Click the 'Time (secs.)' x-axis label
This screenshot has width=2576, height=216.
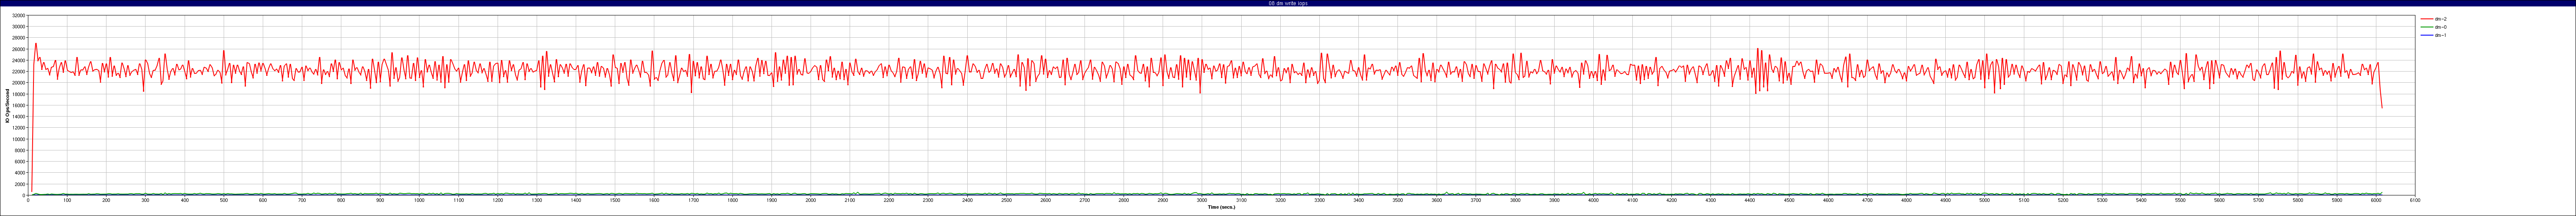pos(1221,207)
